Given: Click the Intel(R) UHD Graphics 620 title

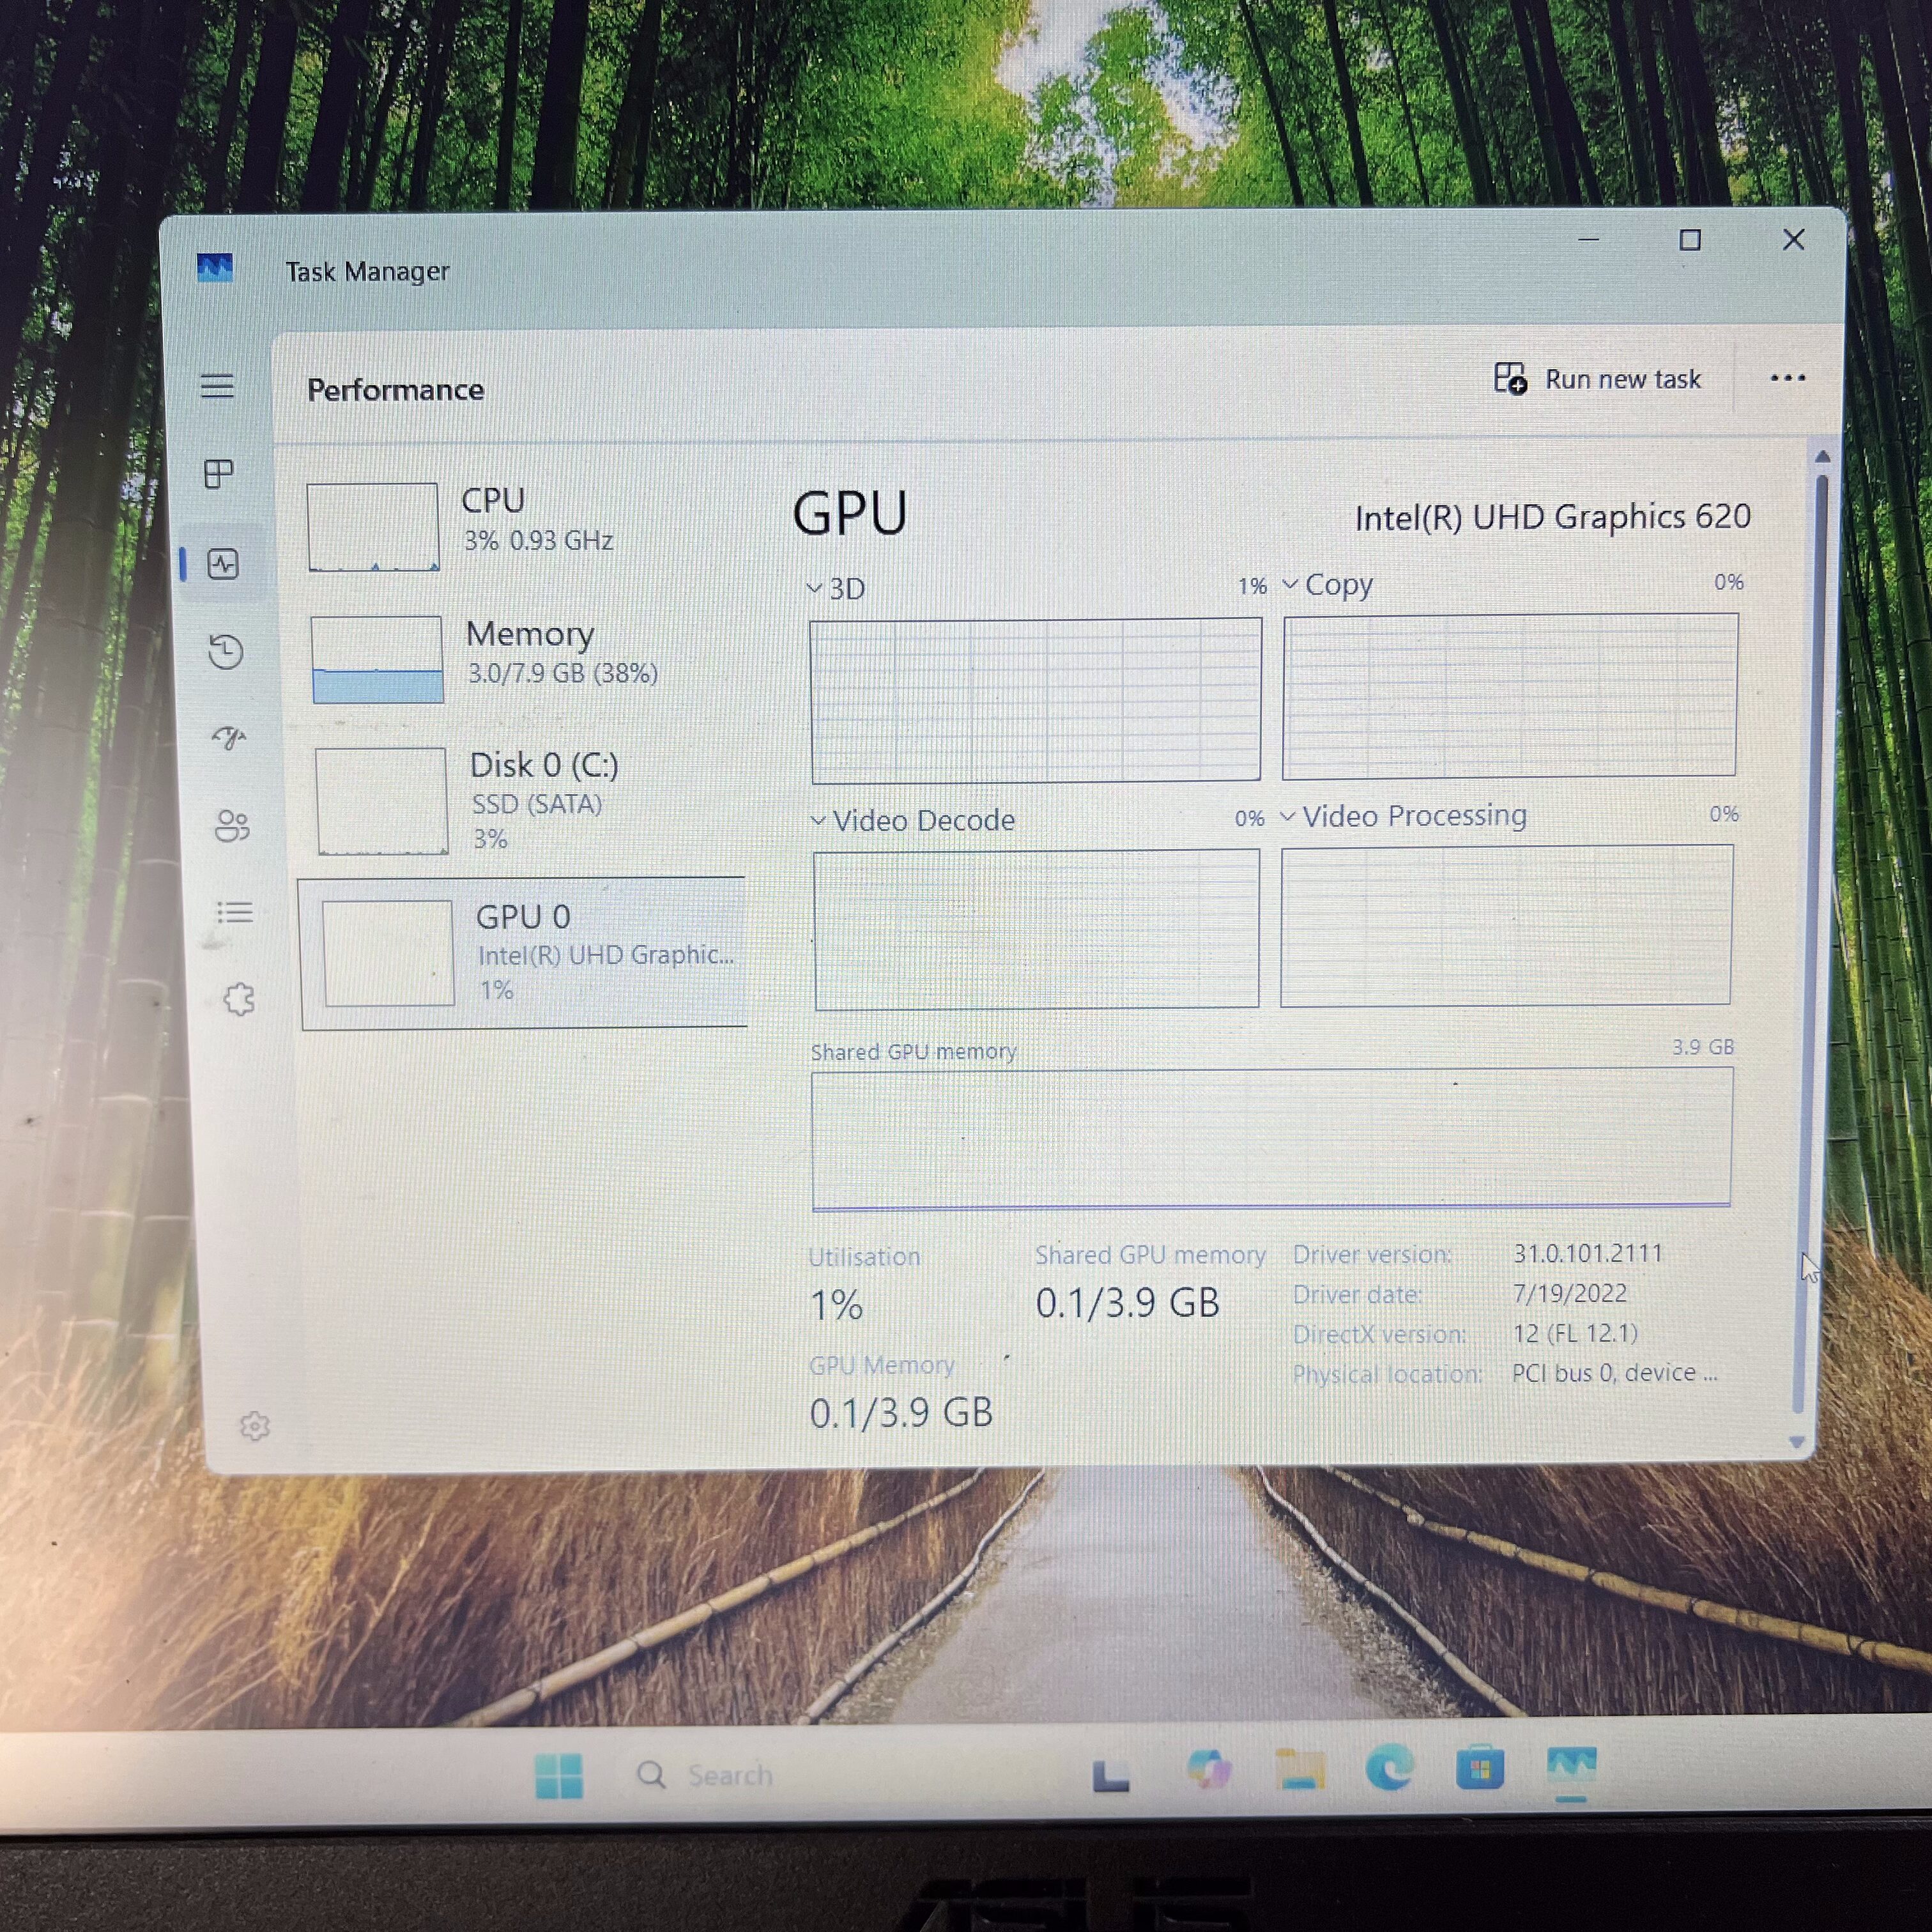Looking at the screenshot, I should 1552,517.
